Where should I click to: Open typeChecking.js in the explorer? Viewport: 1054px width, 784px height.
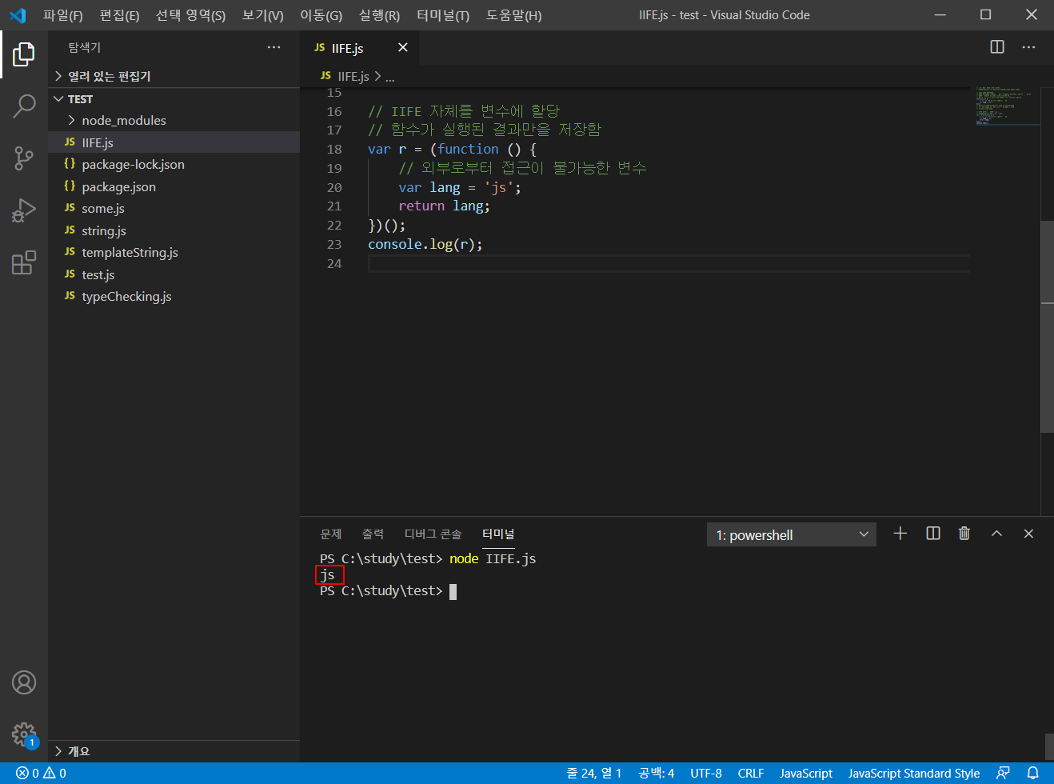click(x=174, y=297)
